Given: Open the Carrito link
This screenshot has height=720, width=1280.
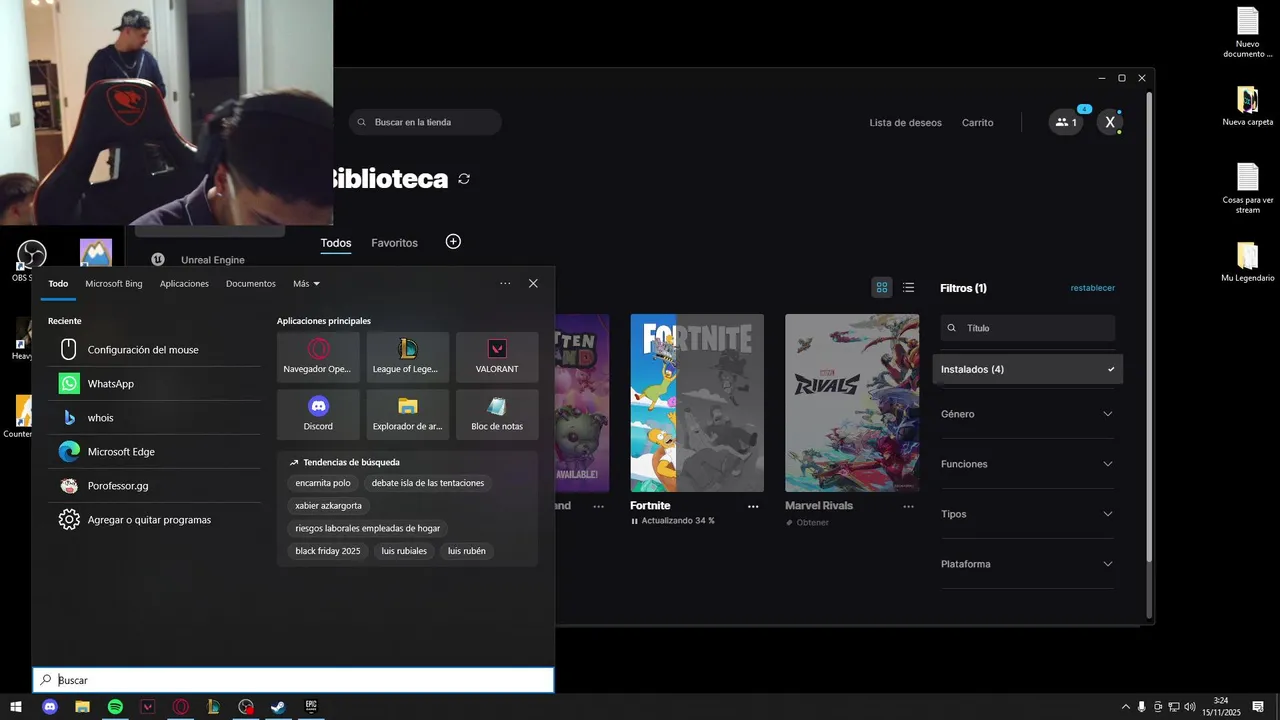Looking at the screenshot, I should pyautogui.click(x=977, y=123).
